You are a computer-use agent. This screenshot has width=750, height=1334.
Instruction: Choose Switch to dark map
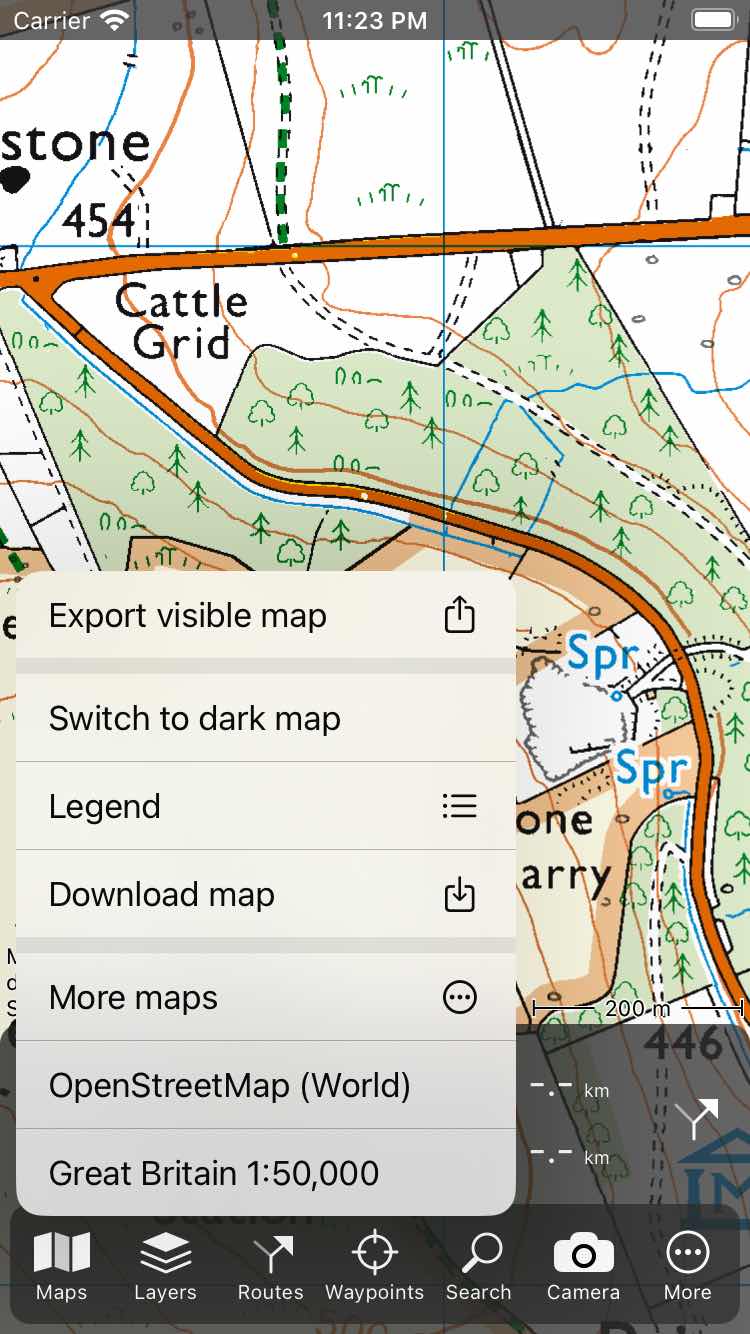(266, 718)
